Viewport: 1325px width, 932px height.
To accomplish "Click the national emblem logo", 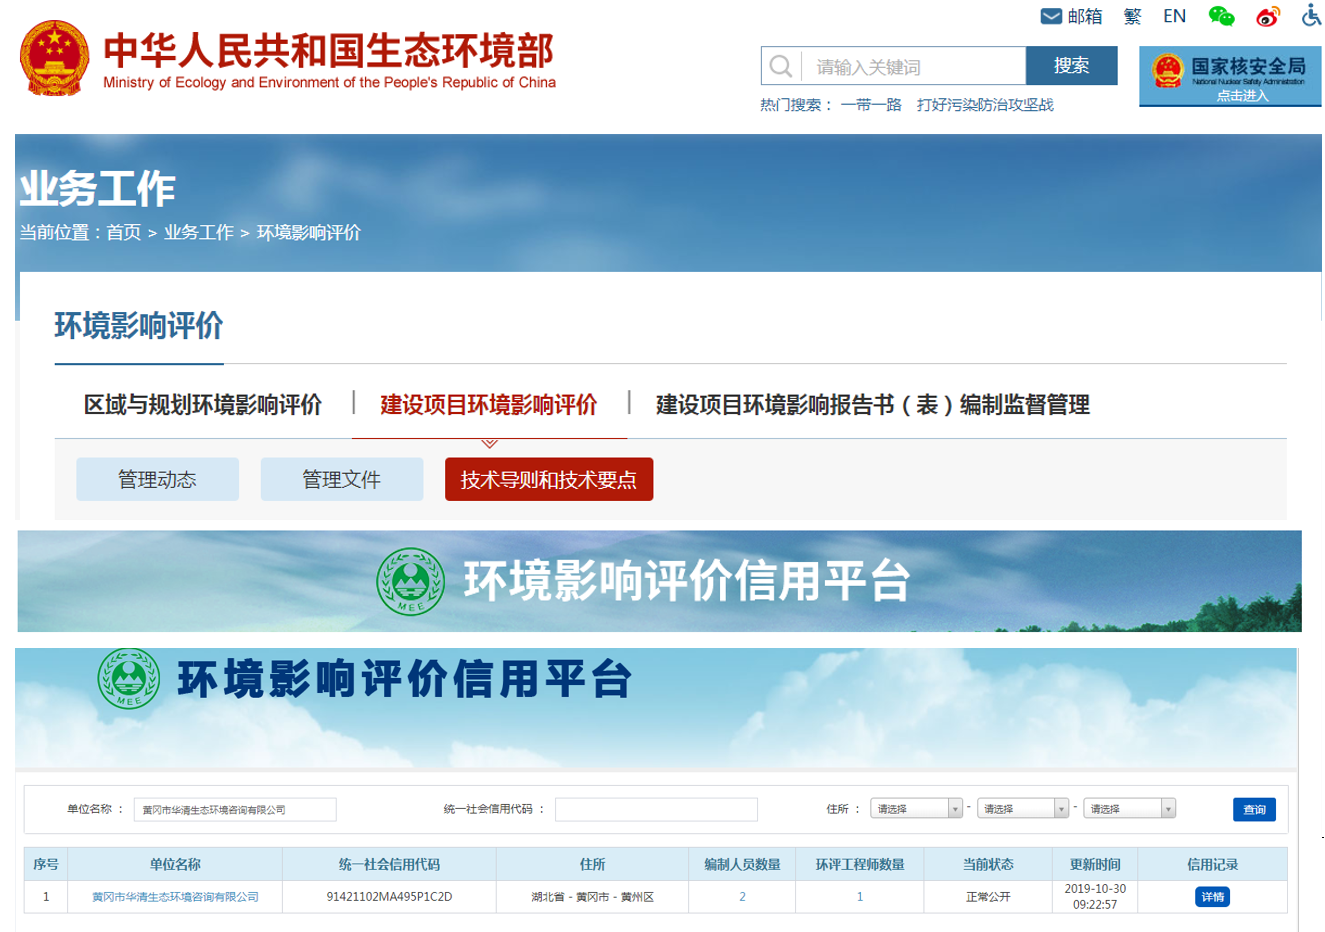I will point(54,58).
